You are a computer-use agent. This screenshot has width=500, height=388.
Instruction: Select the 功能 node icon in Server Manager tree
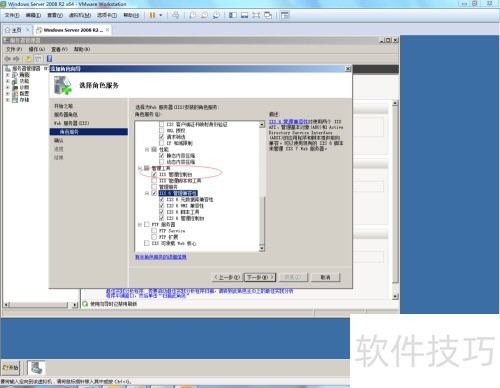point(15,81)
